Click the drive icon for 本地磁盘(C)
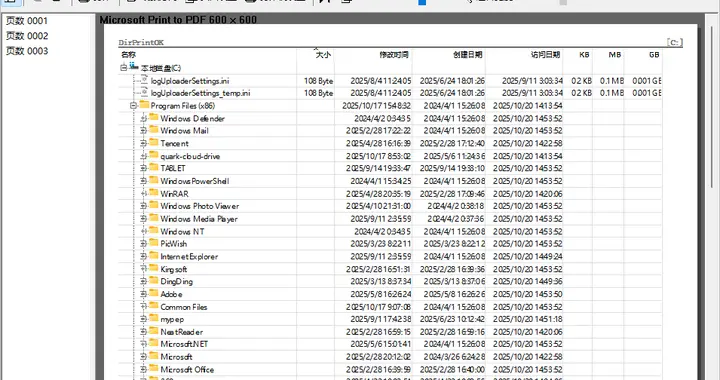Viewport: 720px width, 380px height. [x=134, y=67]
